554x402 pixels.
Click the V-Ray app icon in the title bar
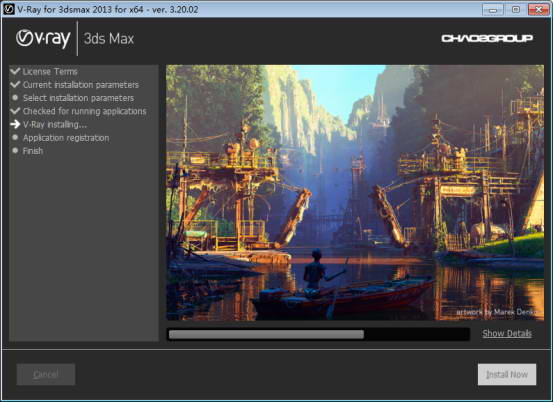pyautogui.click(x=8, y=9)
